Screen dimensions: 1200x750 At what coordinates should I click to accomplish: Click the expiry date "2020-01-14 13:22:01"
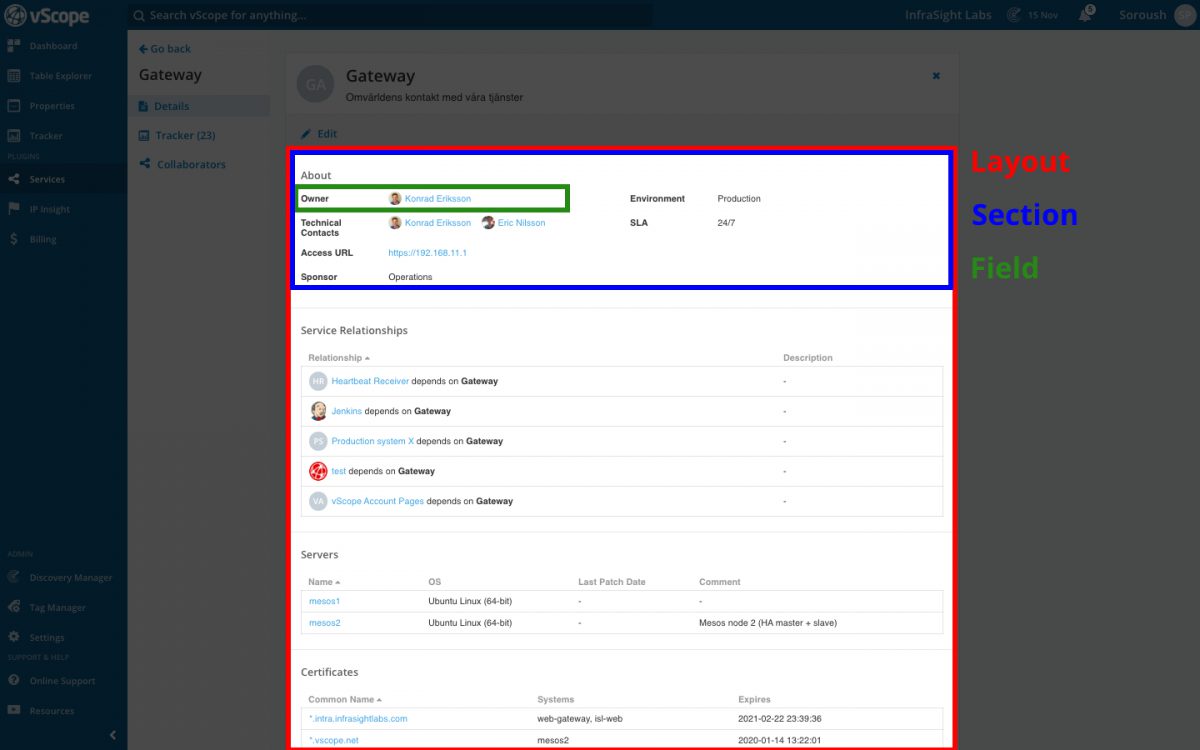click(779, 741)
